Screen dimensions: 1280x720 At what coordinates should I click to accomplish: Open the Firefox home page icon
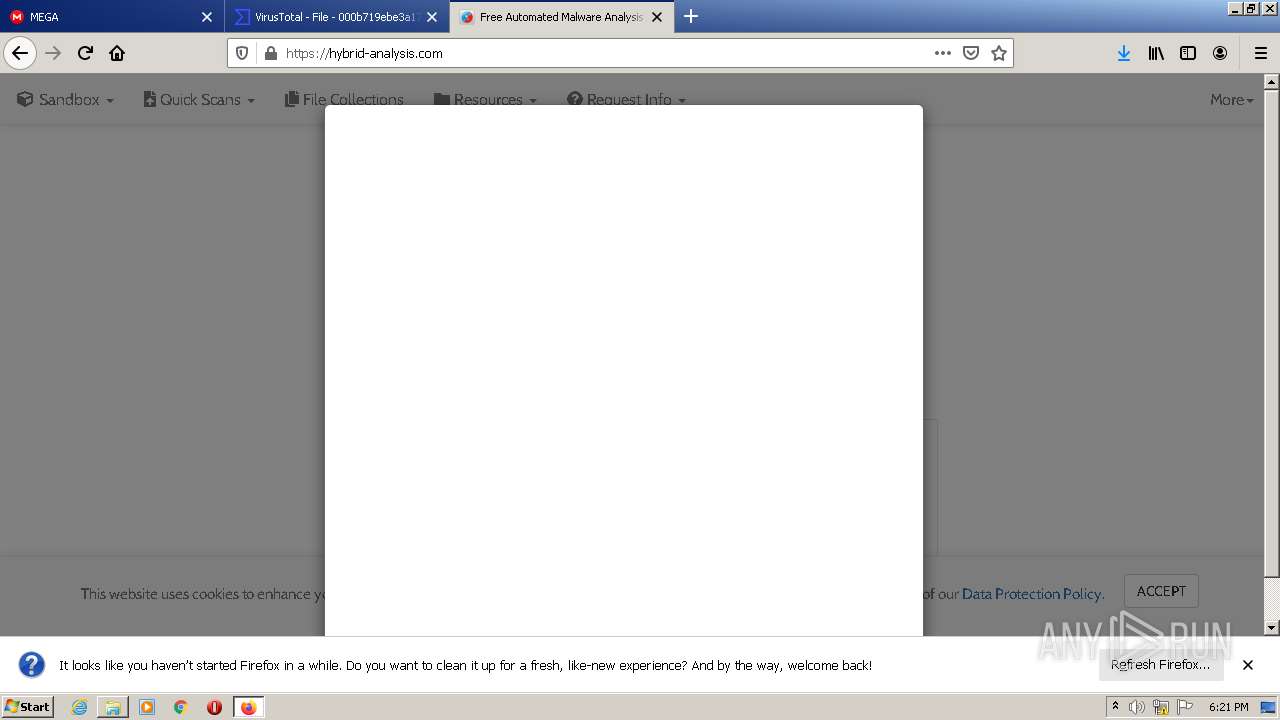(117, 53)
